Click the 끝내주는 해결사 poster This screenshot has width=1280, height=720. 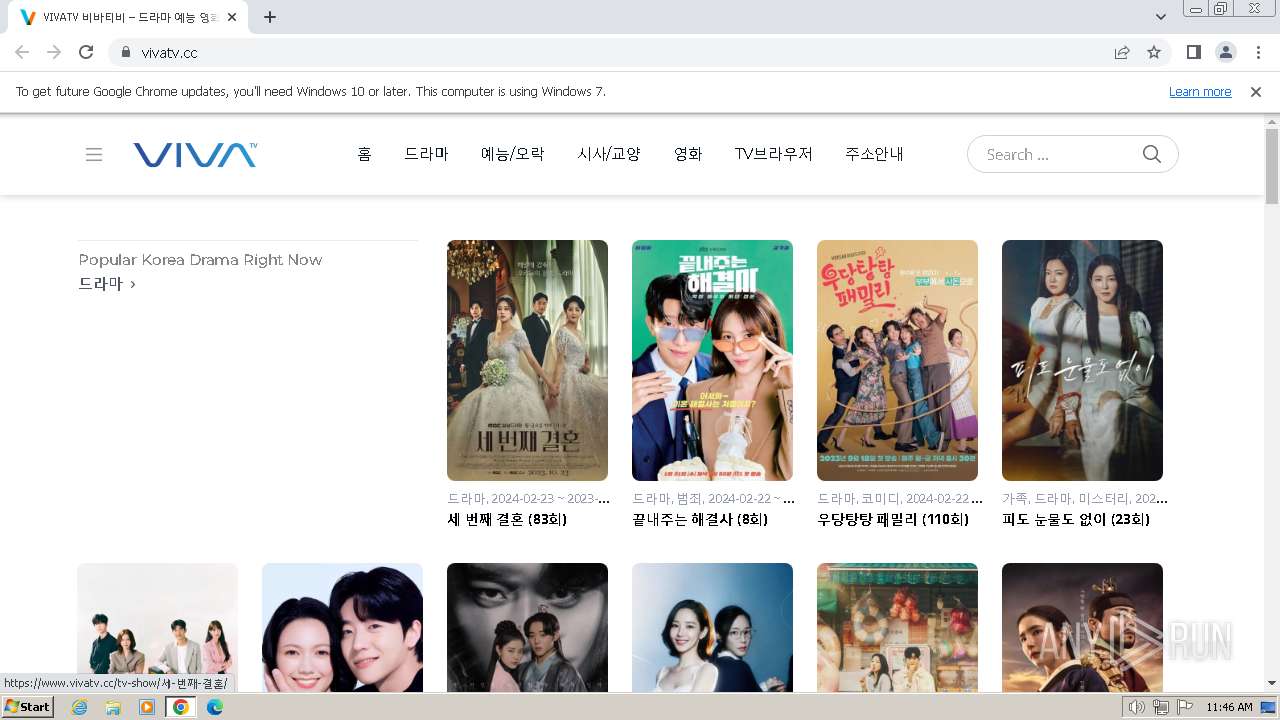click(x=712, y=360)
